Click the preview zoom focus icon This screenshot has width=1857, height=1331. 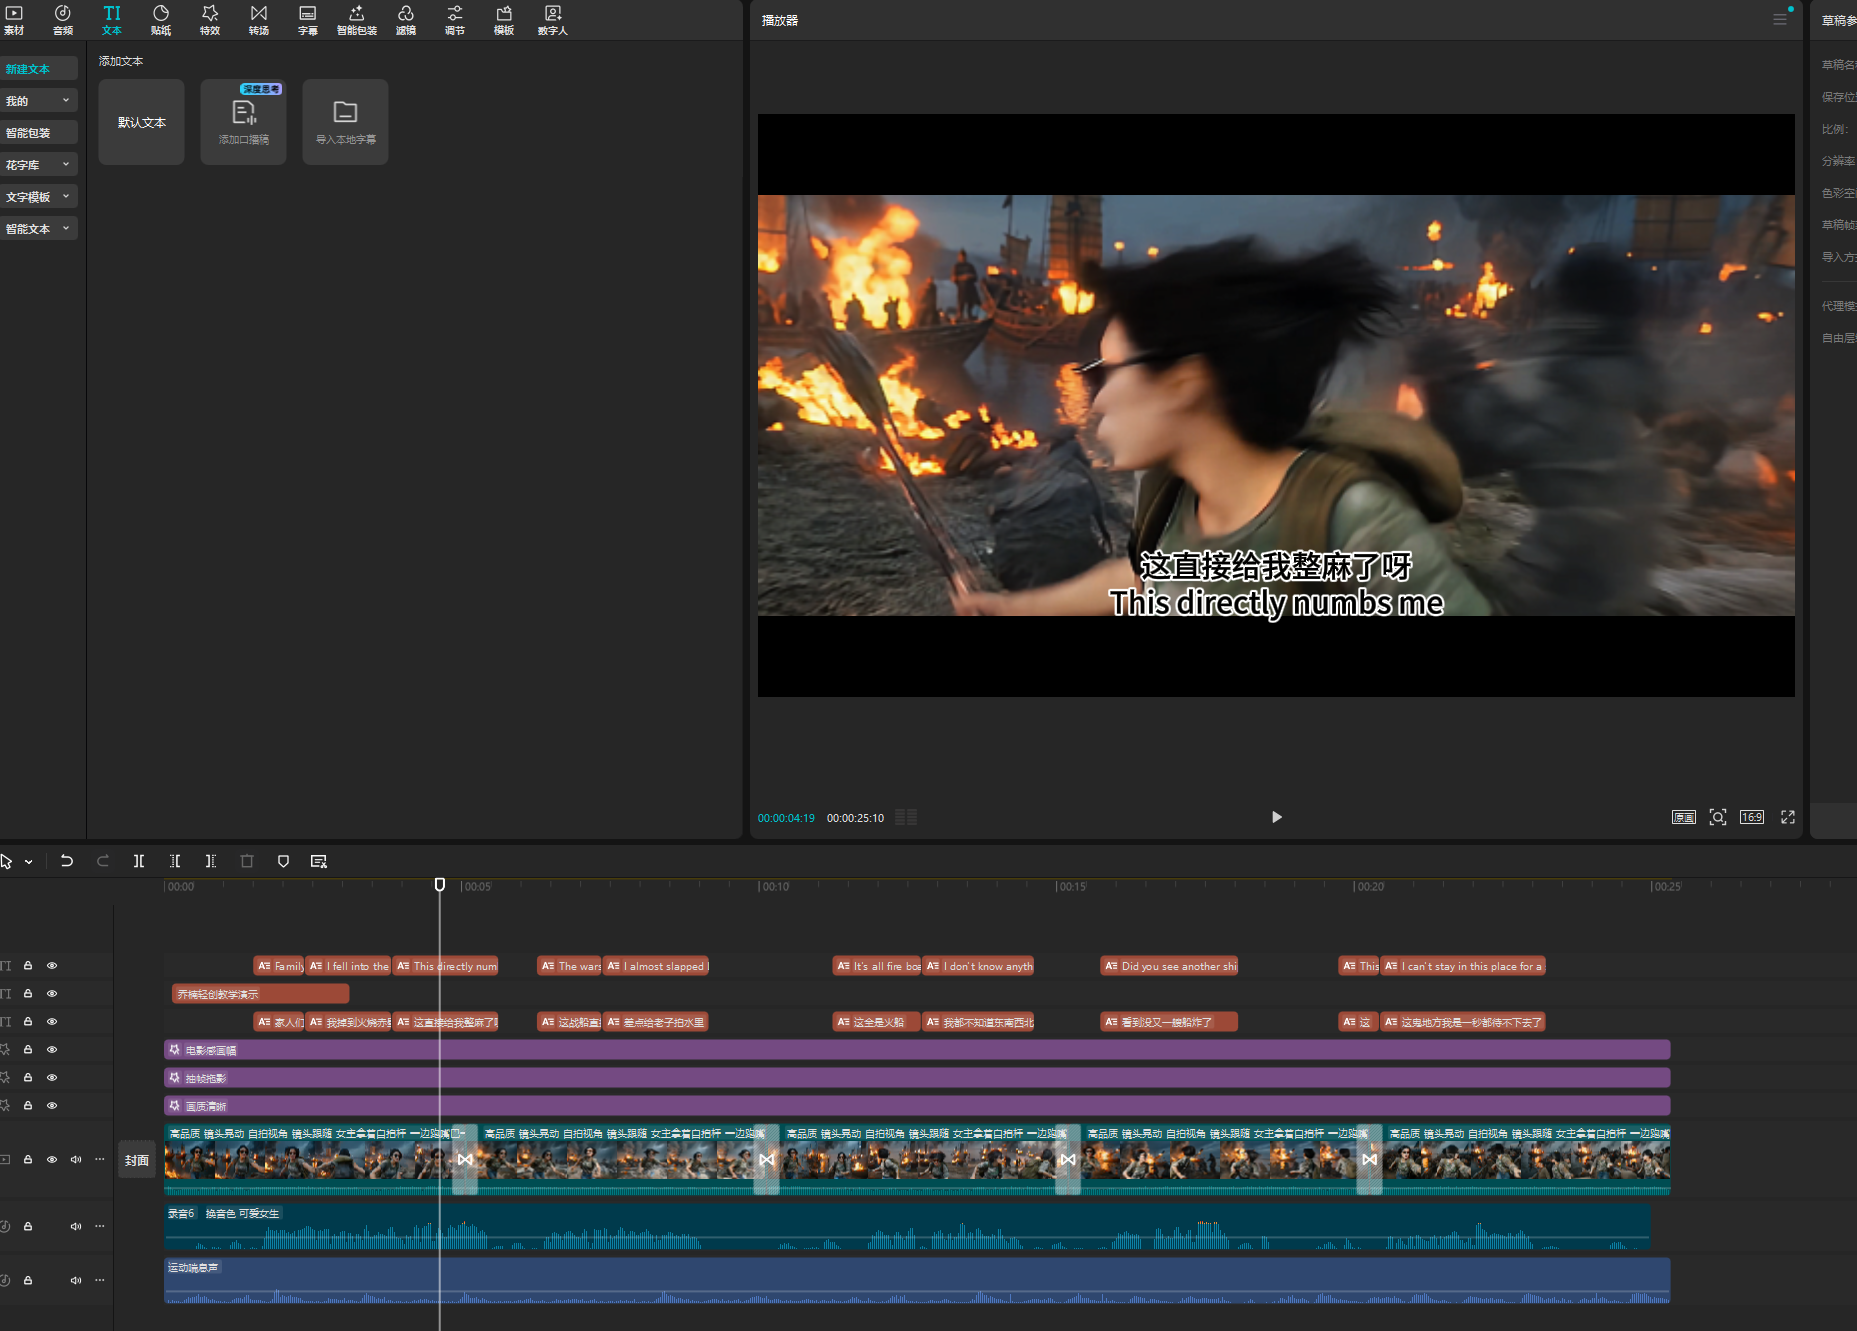1718,817
